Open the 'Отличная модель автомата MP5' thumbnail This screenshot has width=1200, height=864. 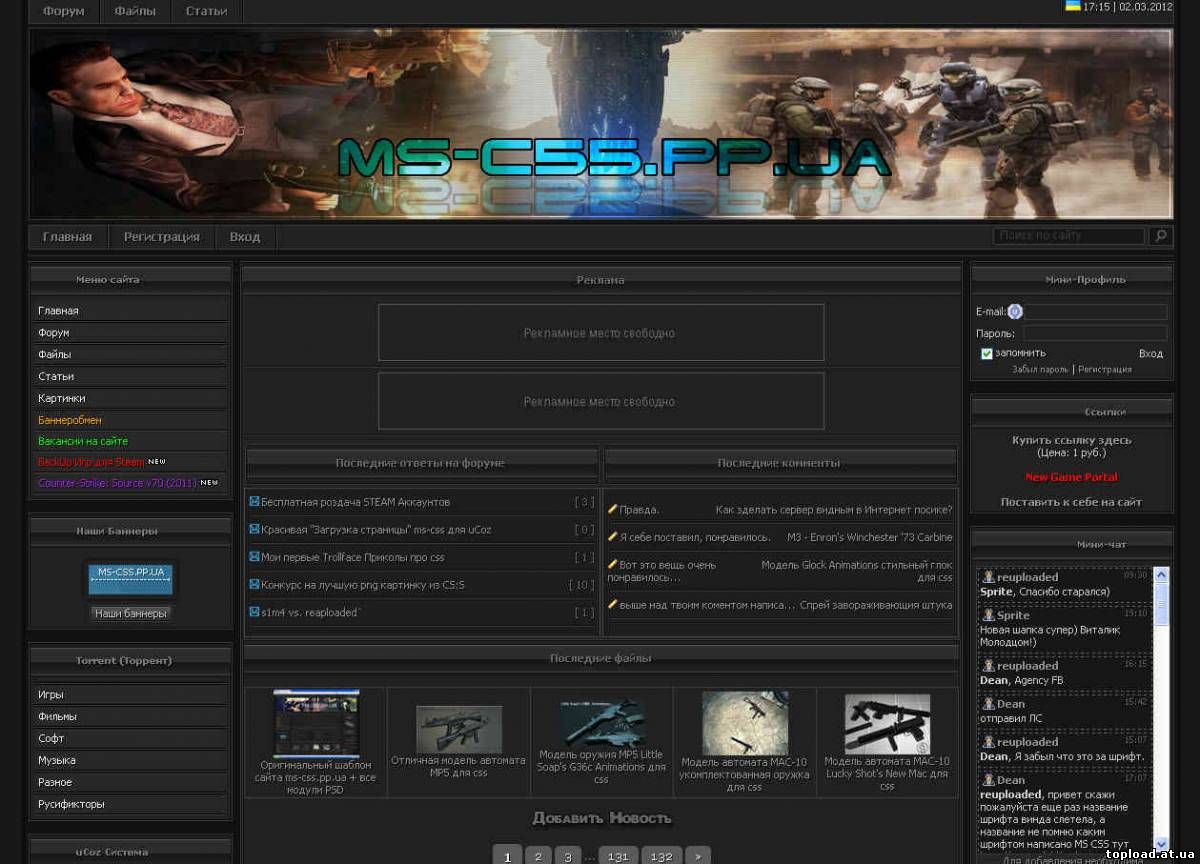pos(459,729)
